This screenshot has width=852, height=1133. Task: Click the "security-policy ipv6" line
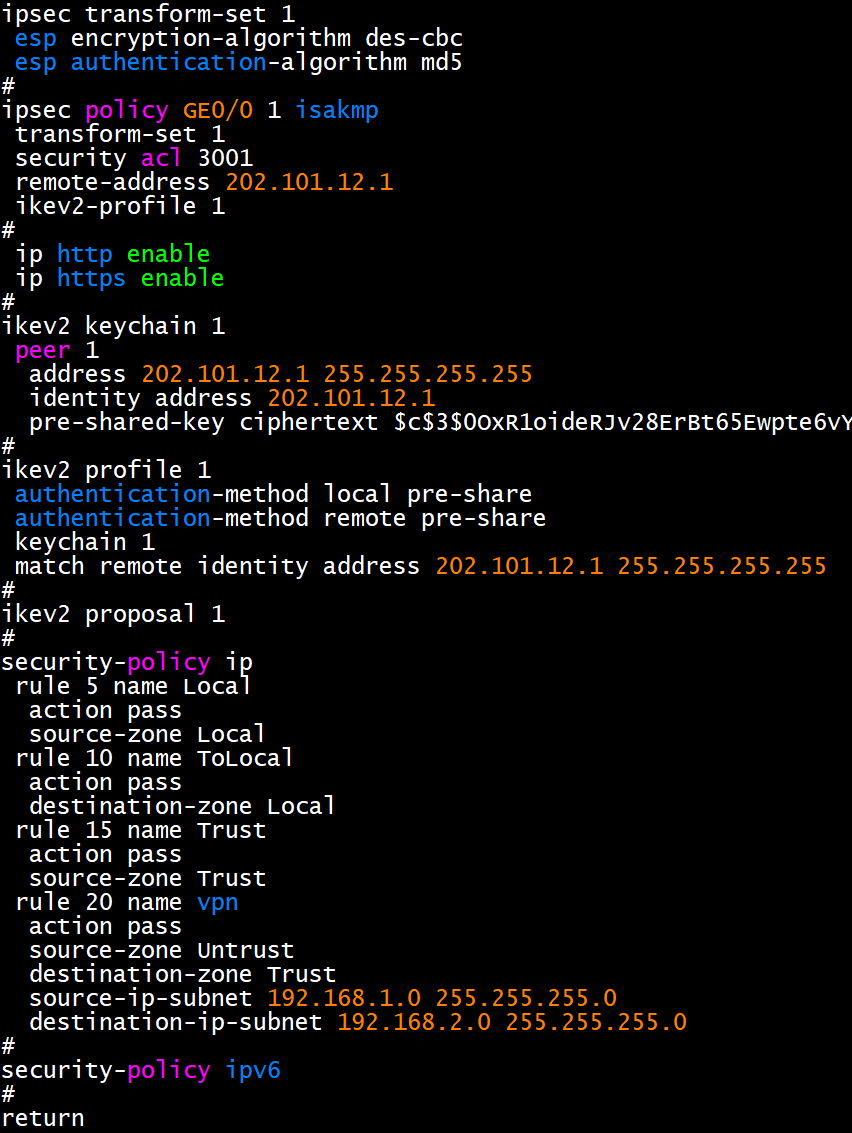141,1070
